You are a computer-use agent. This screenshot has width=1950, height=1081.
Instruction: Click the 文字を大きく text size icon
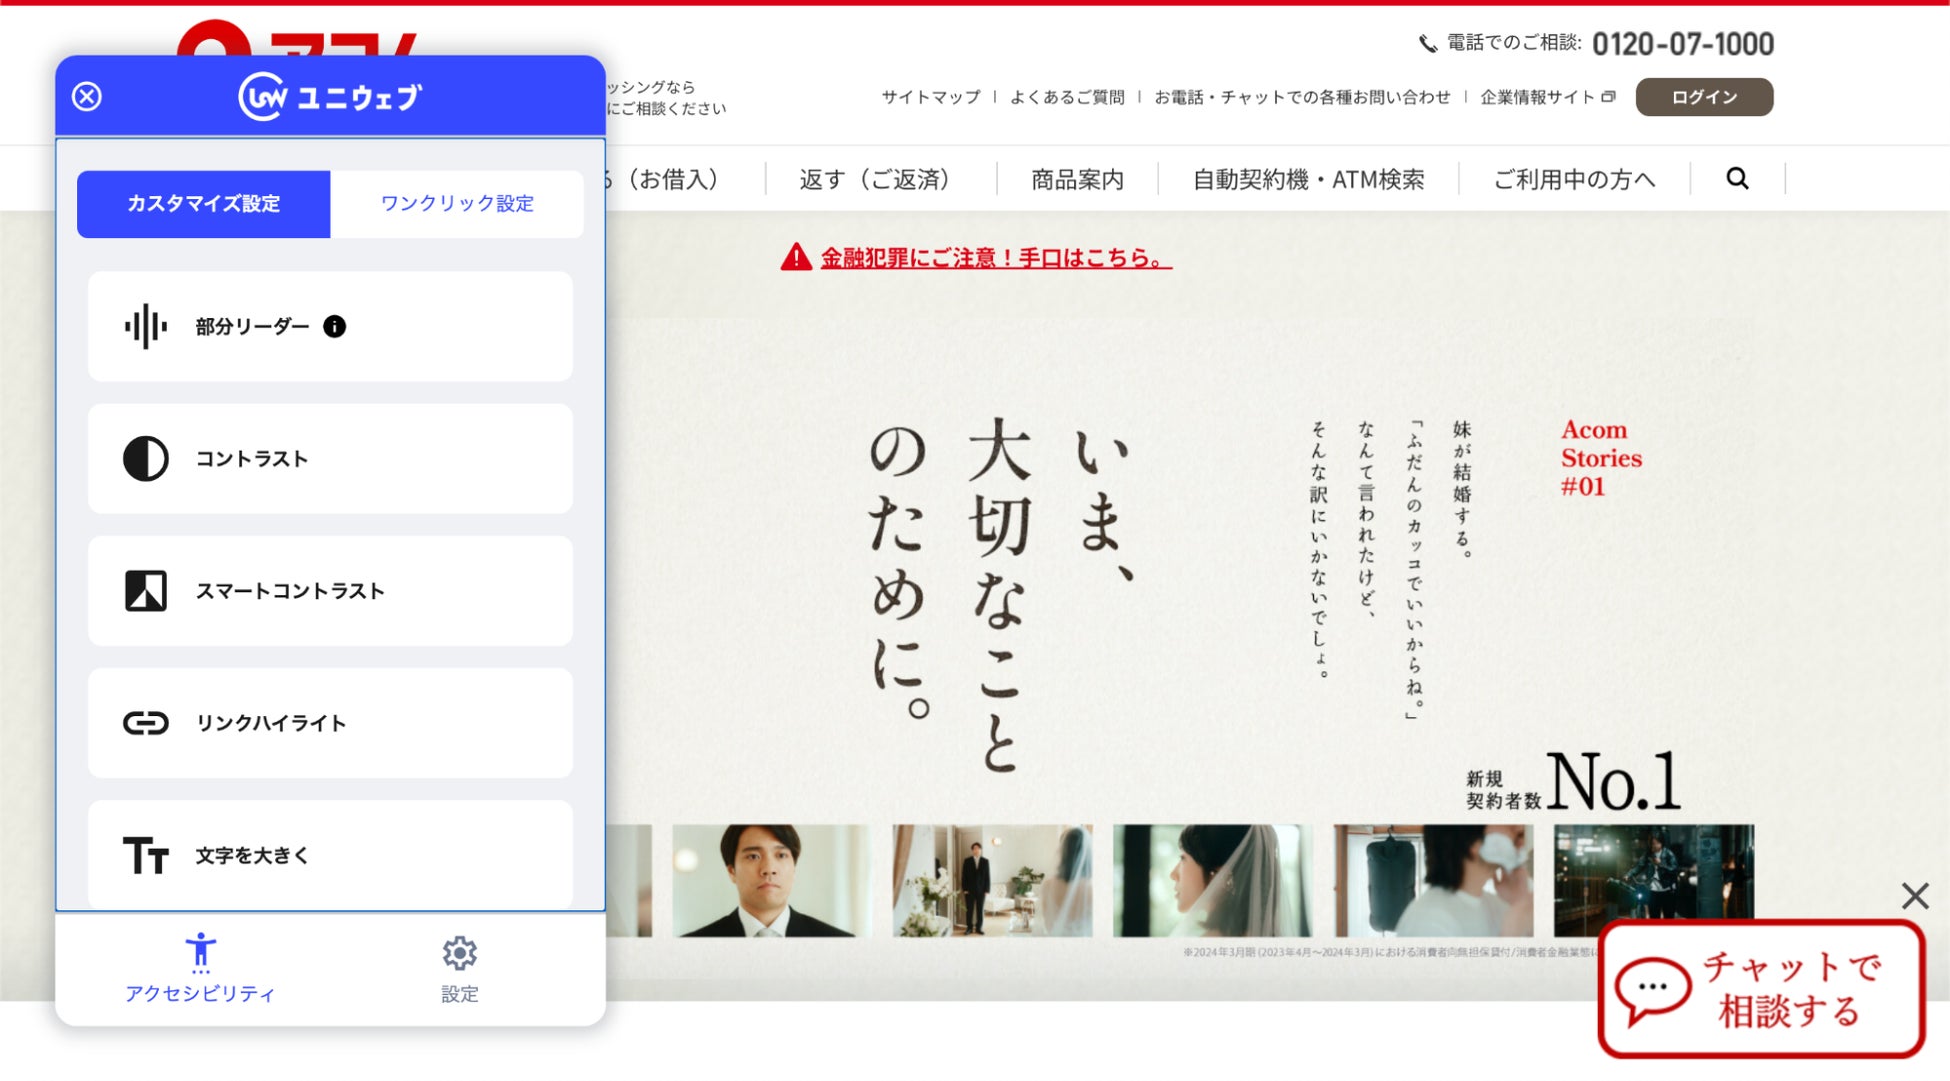click(146, 856)
